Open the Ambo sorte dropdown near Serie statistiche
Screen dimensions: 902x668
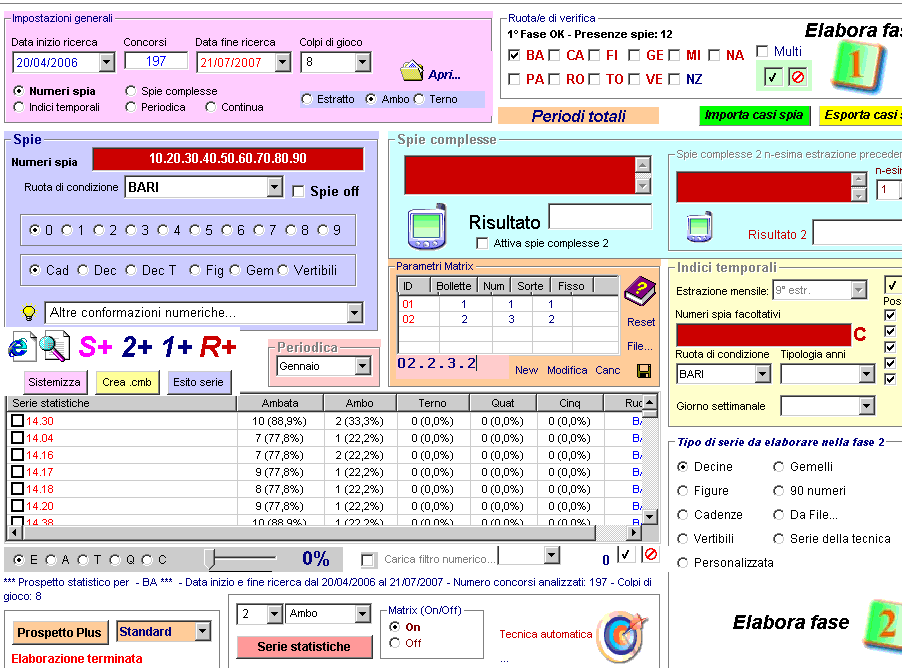tap(362, 614)
